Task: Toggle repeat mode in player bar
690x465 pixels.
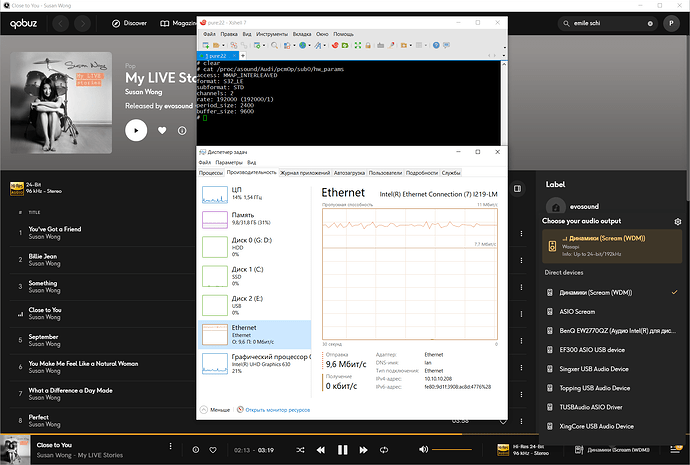Action: click(384, 450)
